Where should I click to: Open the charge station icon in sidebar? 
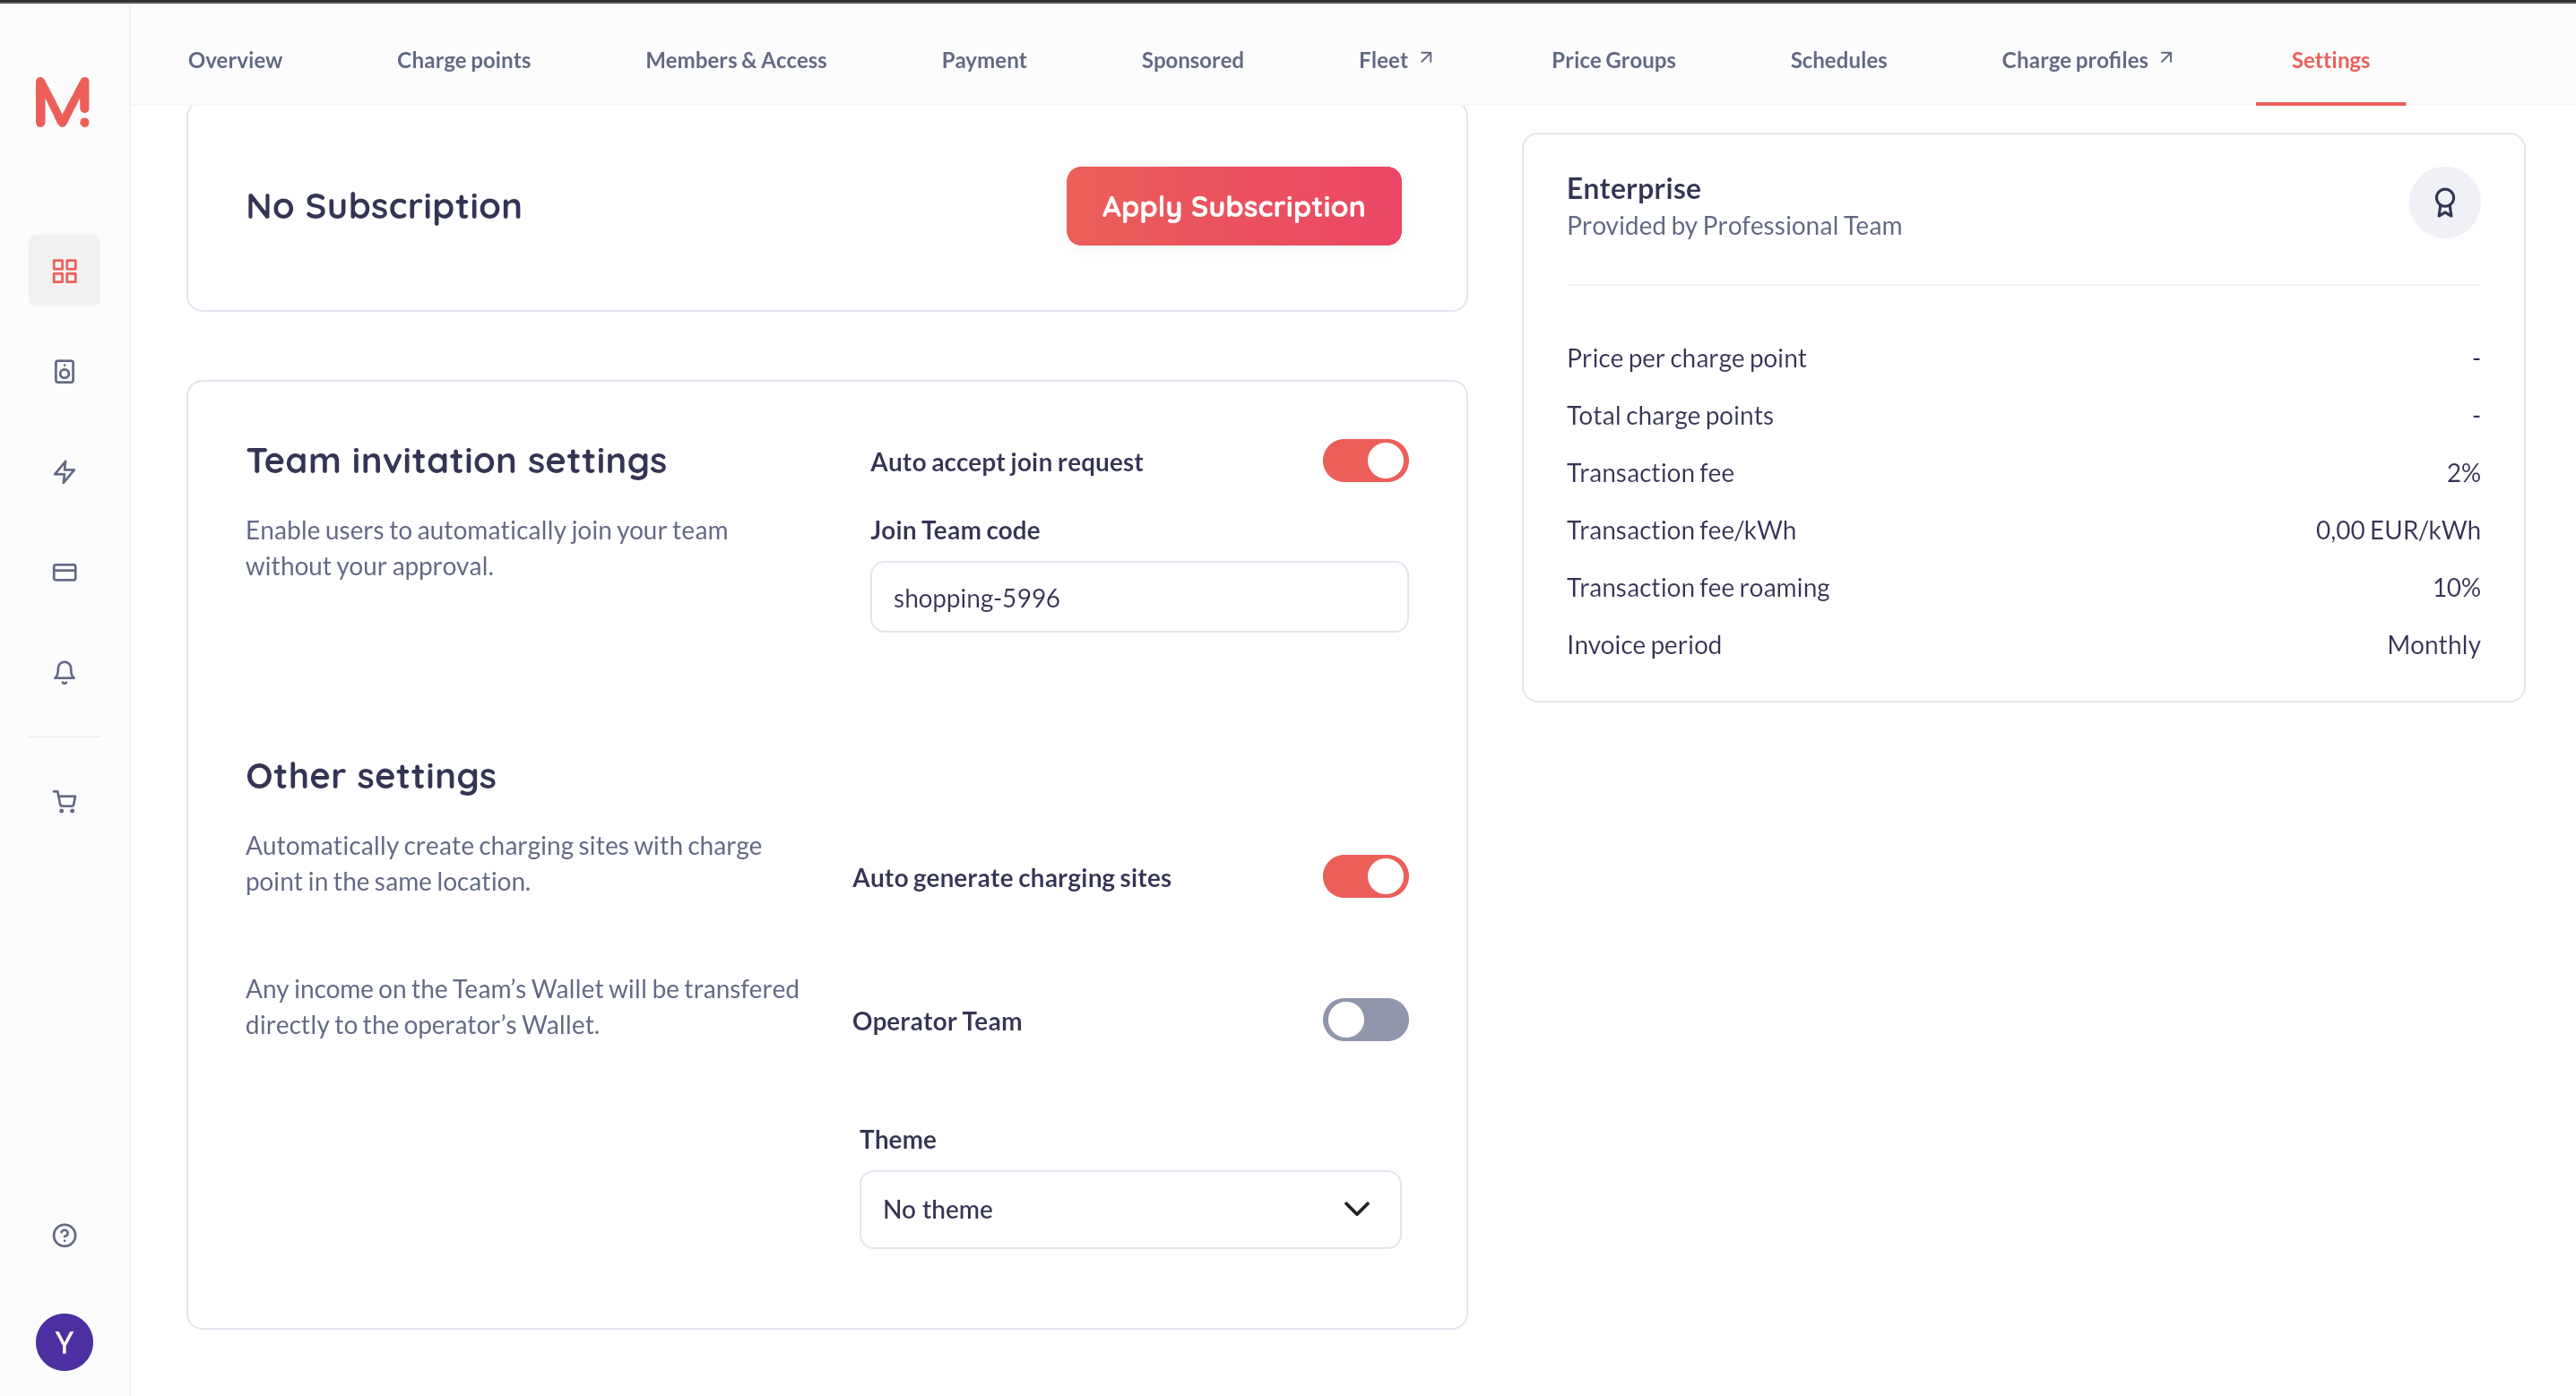click(64, 372)
